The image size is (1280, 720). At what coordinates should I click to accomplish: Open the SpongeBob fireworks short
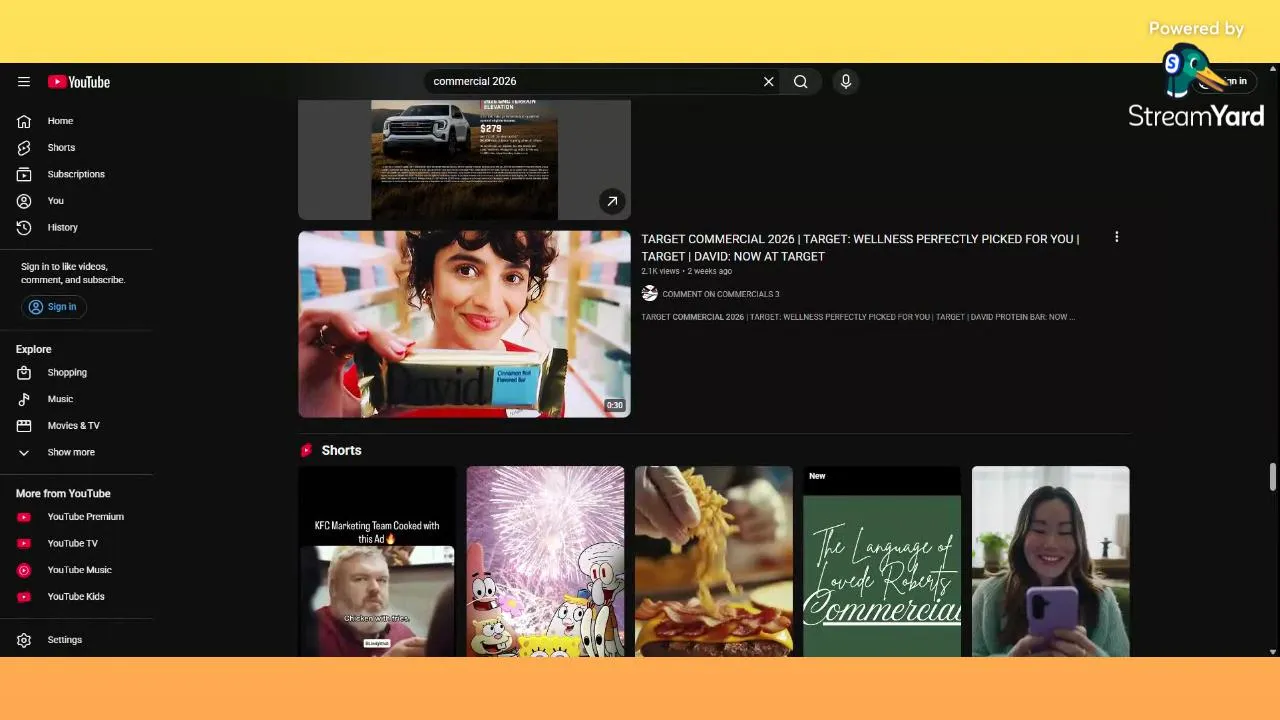tap(545, 561)
